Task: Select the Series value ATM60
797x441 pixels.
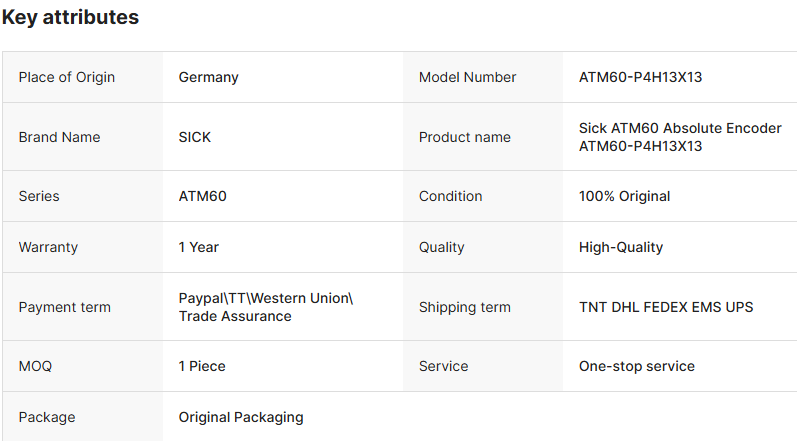Action: [202, 196]
